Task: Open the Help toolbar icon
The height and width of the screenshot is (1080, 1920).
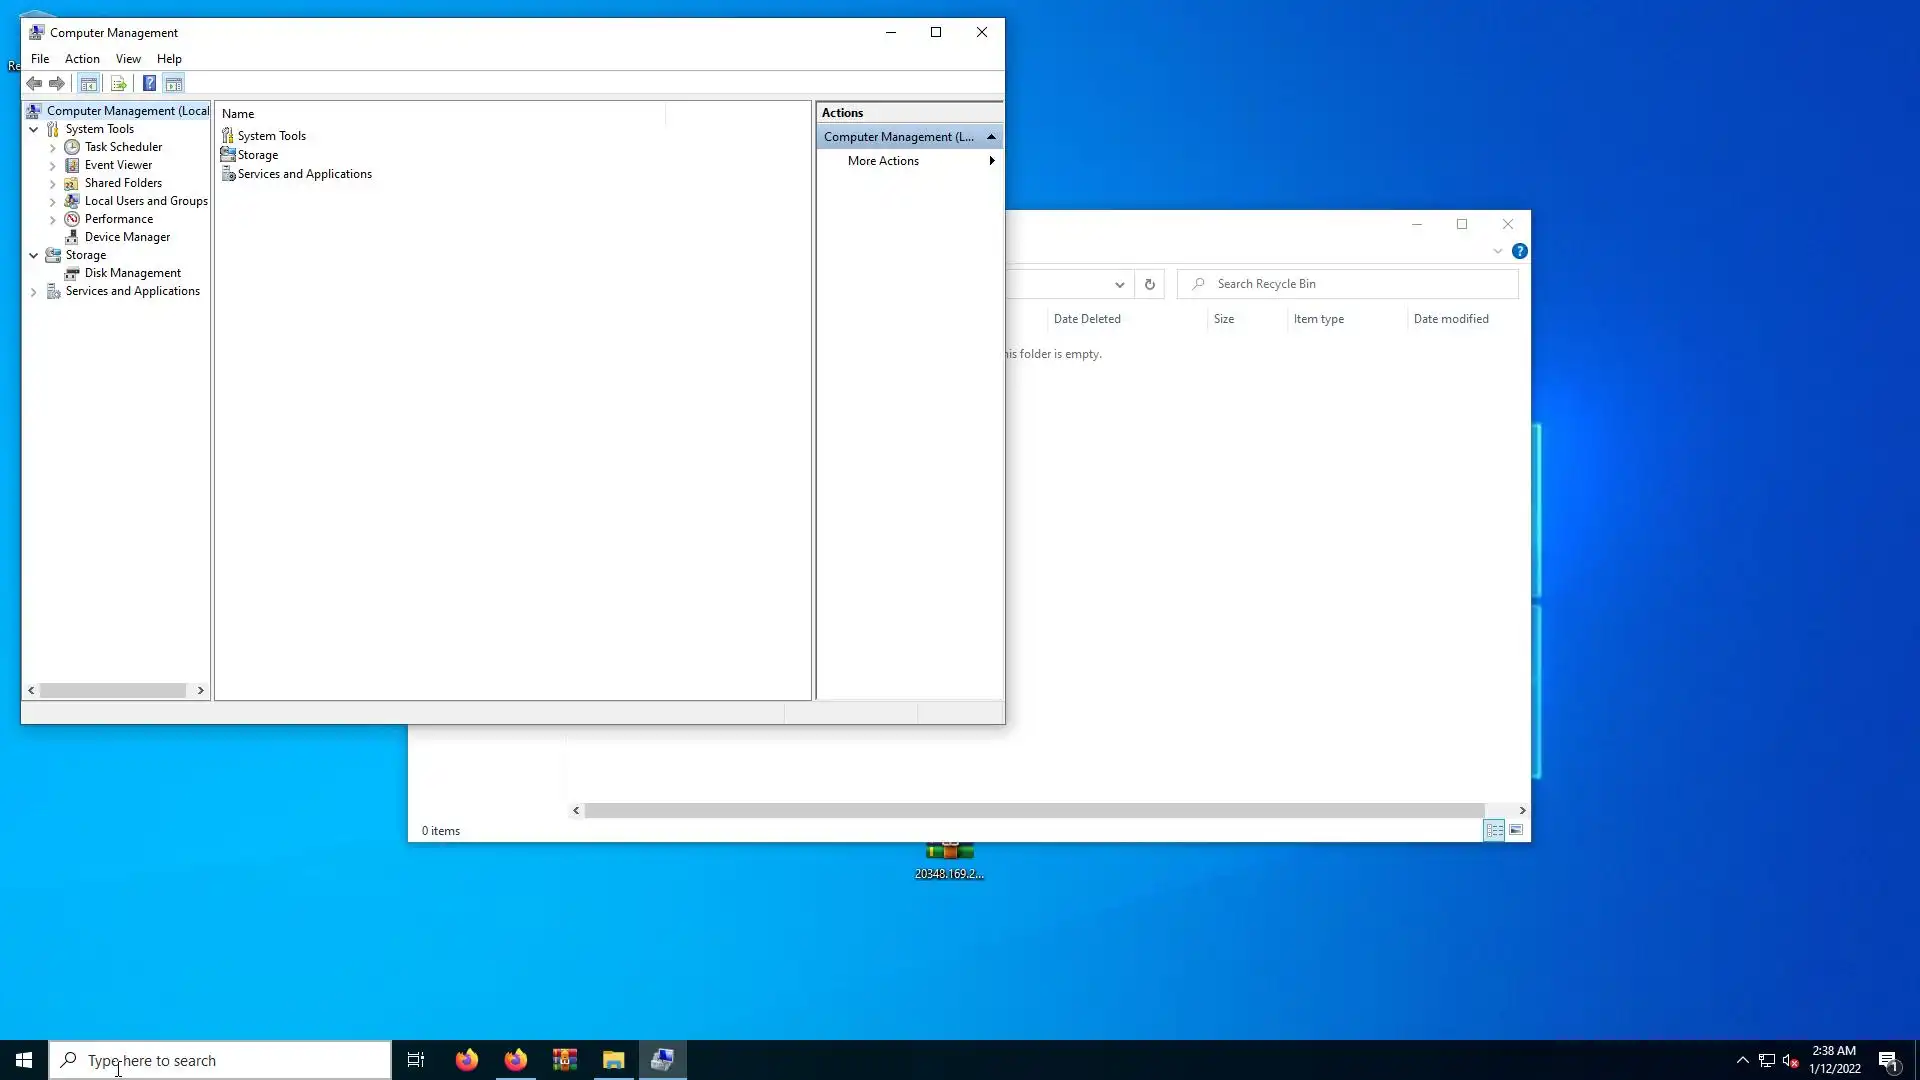Action: click(149, 84)
